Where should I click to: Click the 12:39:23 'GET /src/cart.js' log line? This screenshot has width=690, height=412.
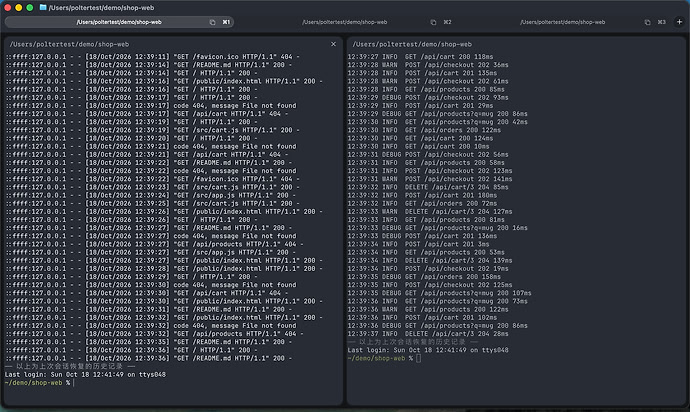(152, 187)
